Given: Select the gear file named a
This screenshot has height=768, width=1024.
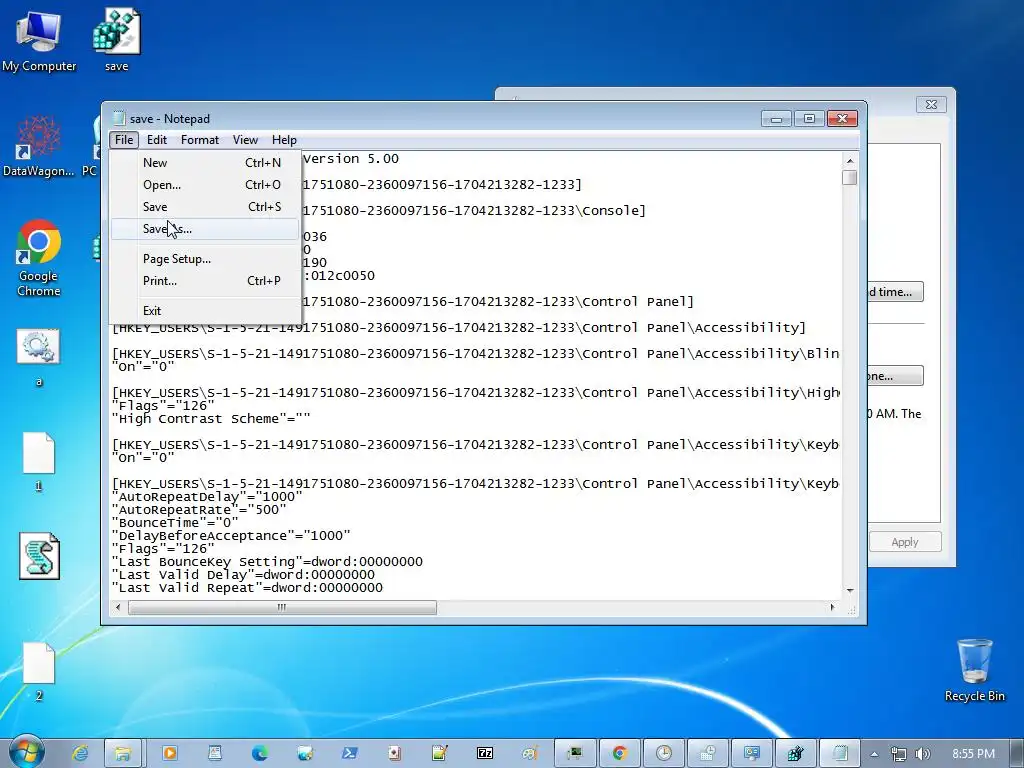Looking at the screenshot, I should 39,358.
